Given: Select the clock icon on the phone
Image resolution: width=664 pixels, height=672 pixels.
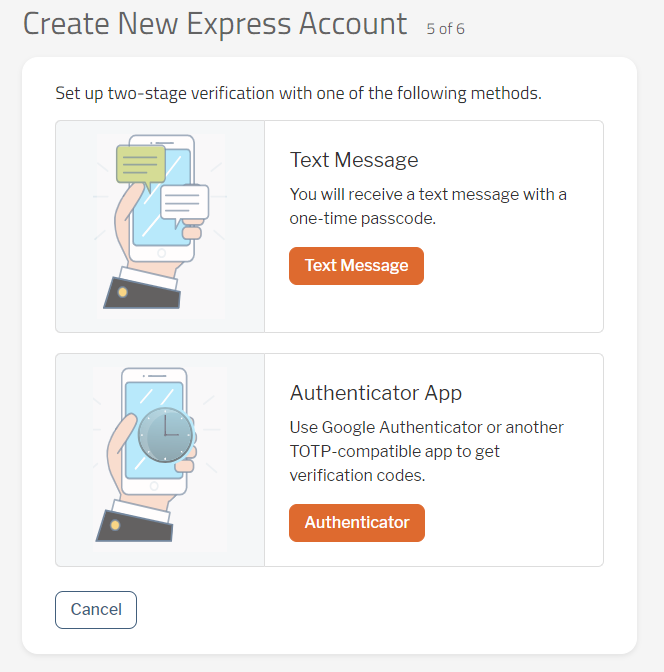Looking at the screenshot, I should (x=165, y=435).
